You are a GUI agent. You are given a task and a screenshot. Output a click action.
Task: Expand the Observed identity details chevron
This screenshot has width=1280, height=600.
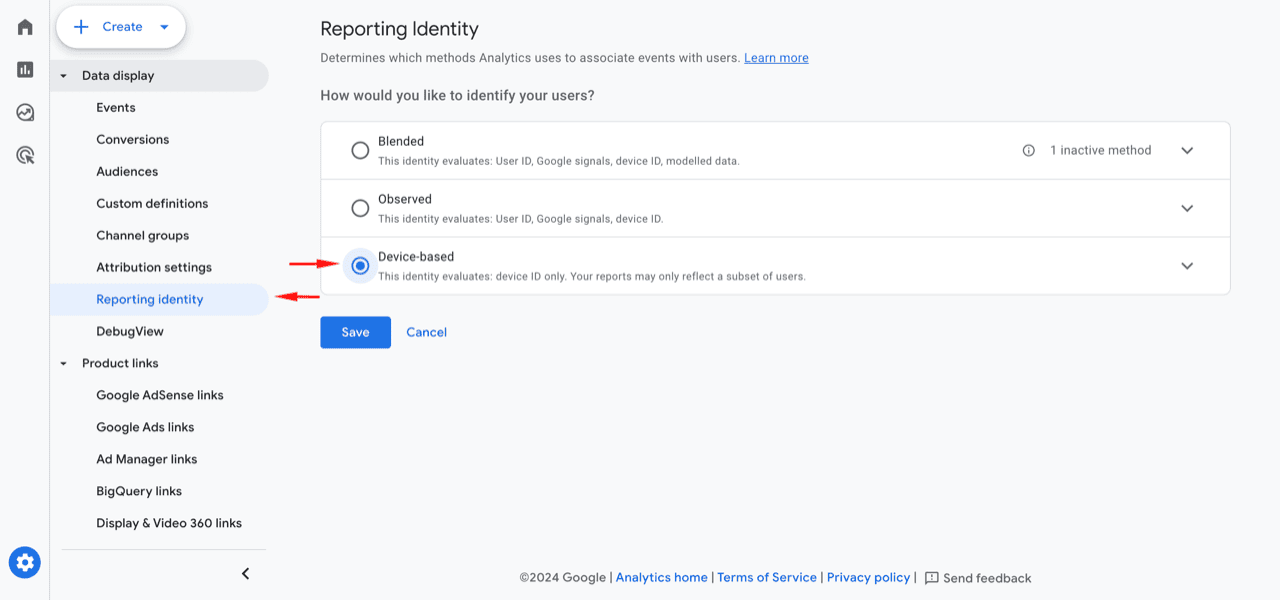1187,209
